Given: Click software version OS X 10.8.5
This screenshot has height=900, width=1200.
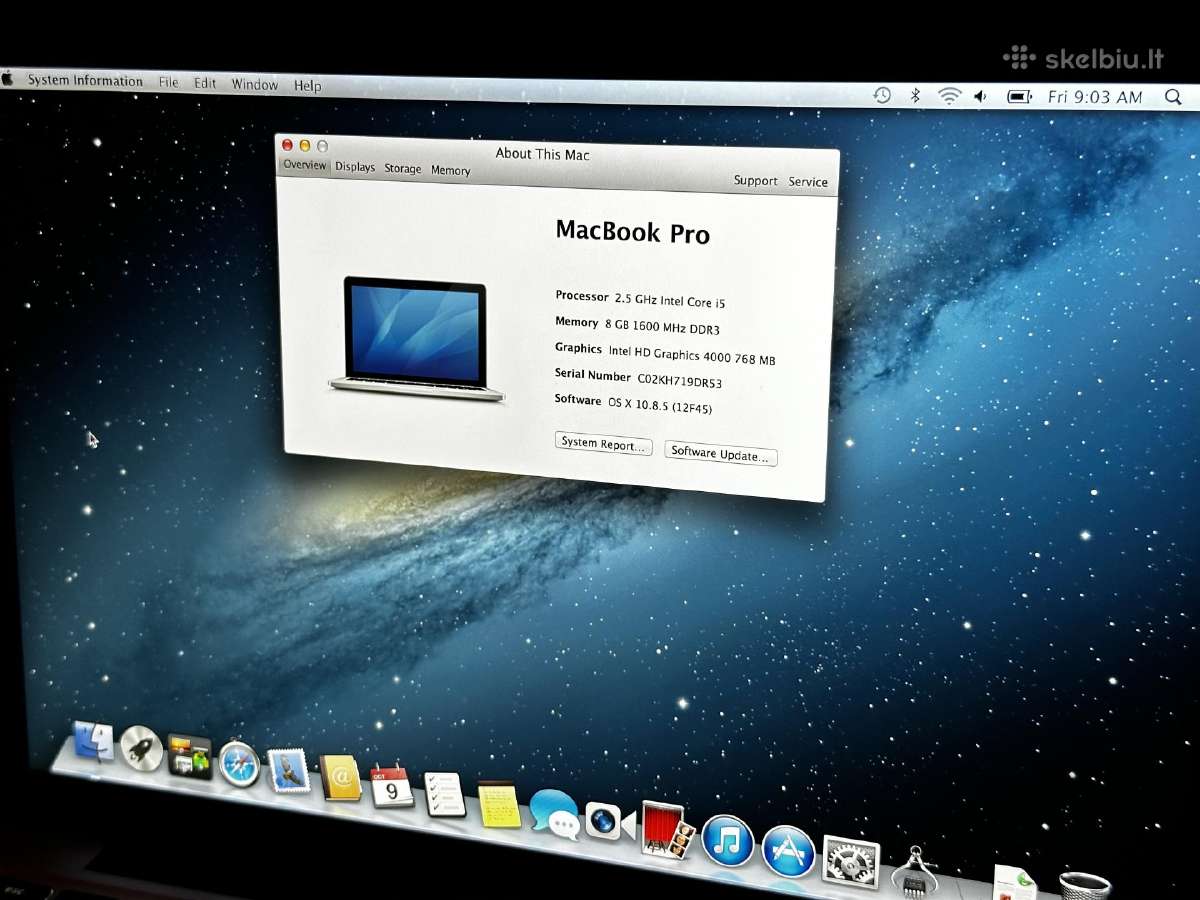Looking at the screenshot, I should pyautogui.click(x=660, y=405).
